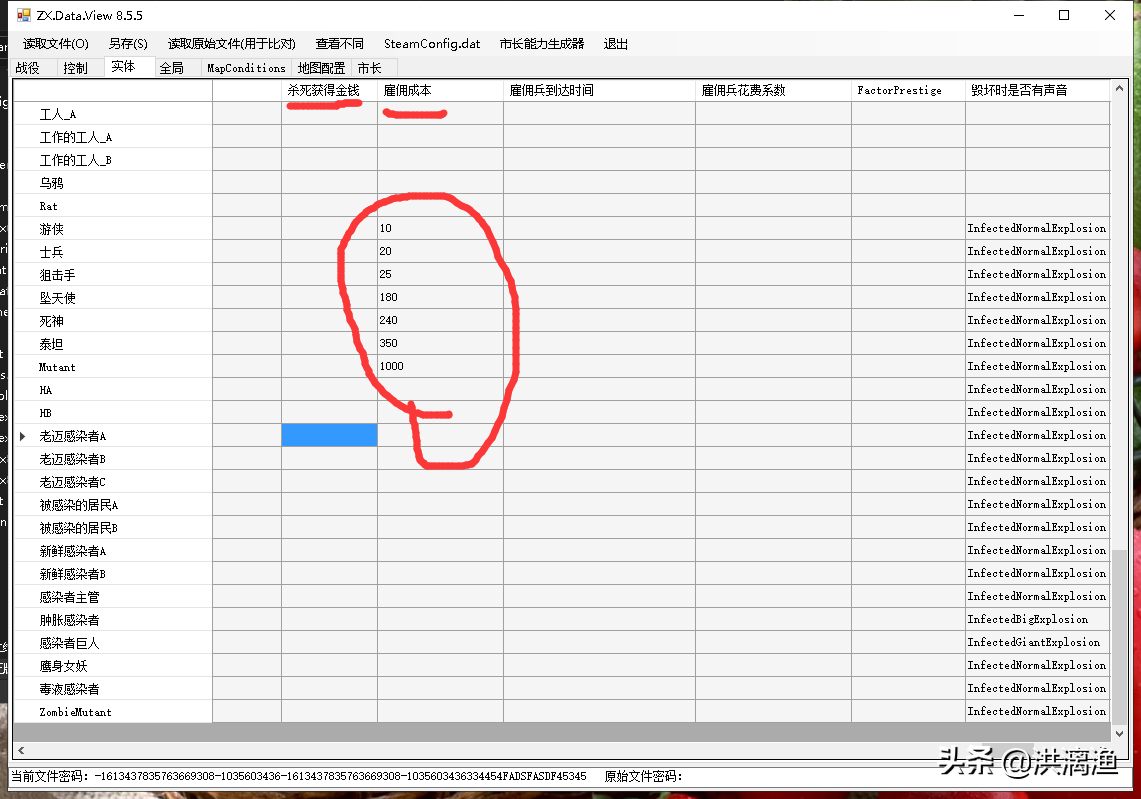Click the 退出 menu item

616,44
